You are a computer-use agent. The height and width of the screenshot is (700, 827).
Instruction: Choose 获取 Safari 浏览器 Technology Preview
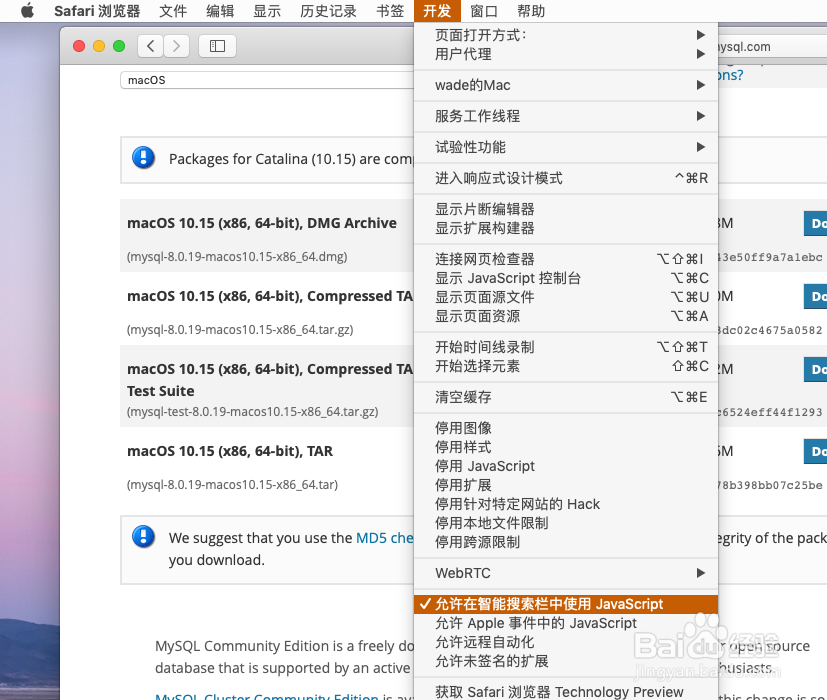(x=566, y=691)
